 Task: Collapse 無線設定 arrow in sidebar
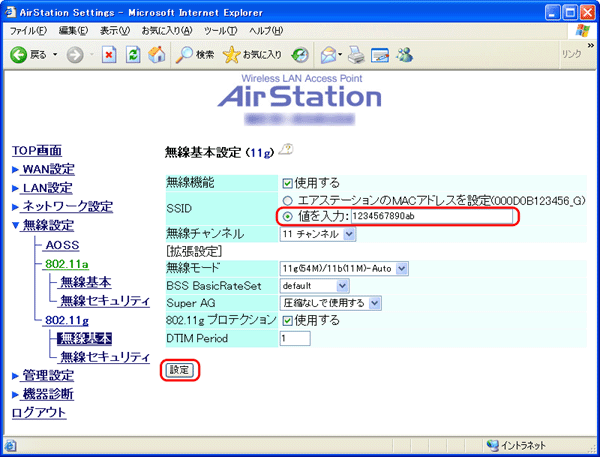pos(15,225)
